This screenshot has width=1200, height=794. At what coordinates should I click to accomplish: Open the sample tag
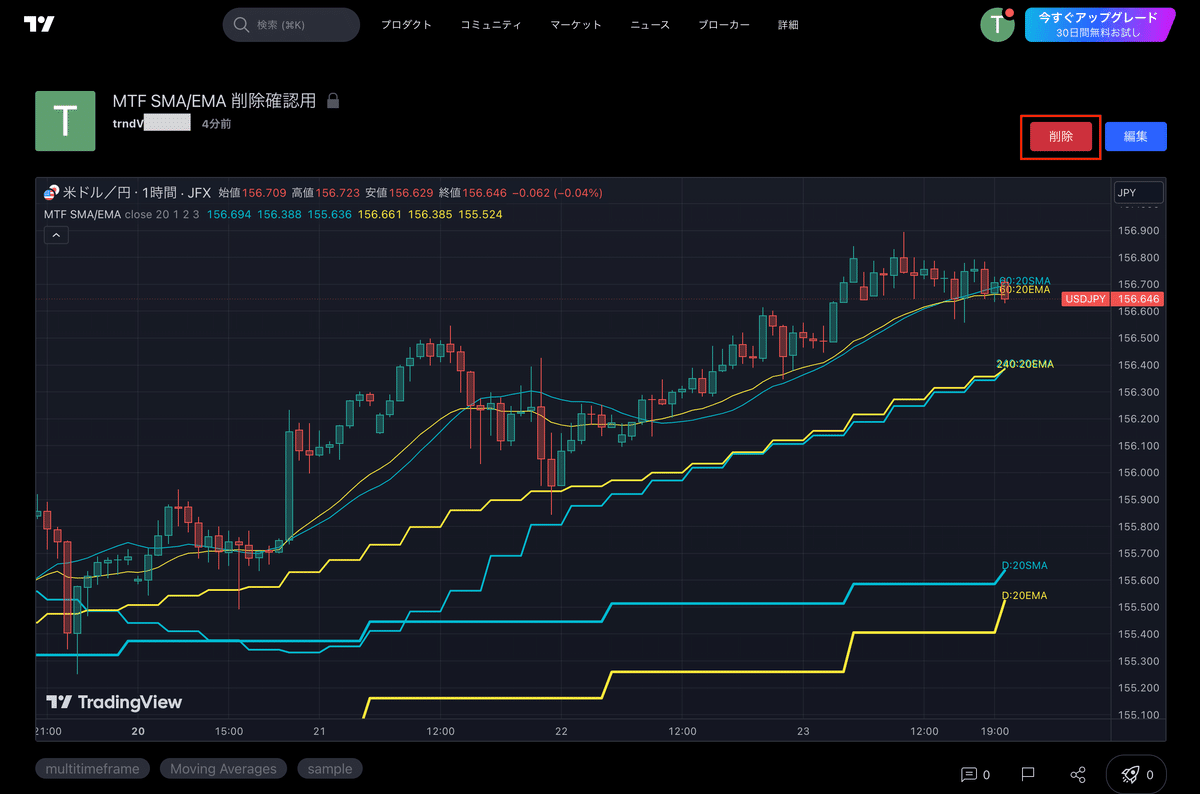click(330, 769)
